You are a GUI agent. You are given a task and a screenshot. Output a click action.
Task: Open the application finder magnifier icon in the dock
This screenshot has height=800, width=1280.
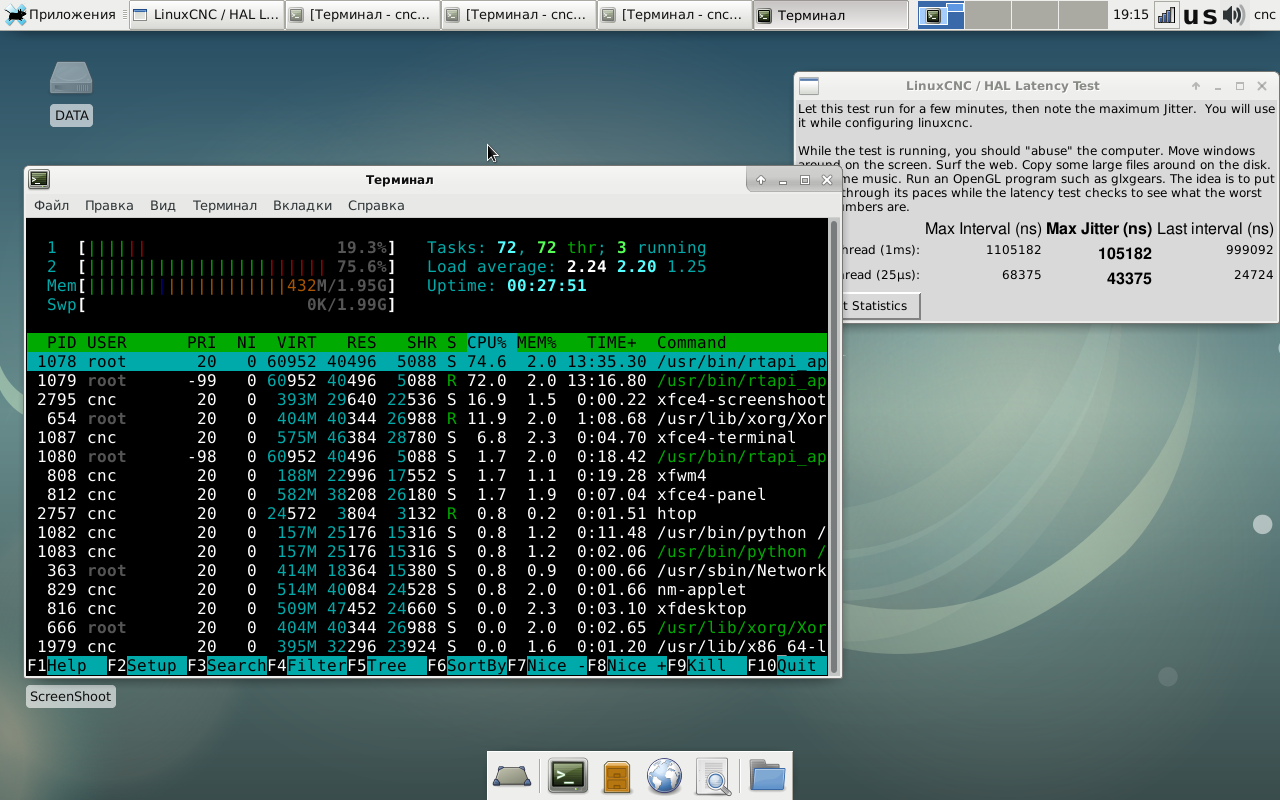713,776
